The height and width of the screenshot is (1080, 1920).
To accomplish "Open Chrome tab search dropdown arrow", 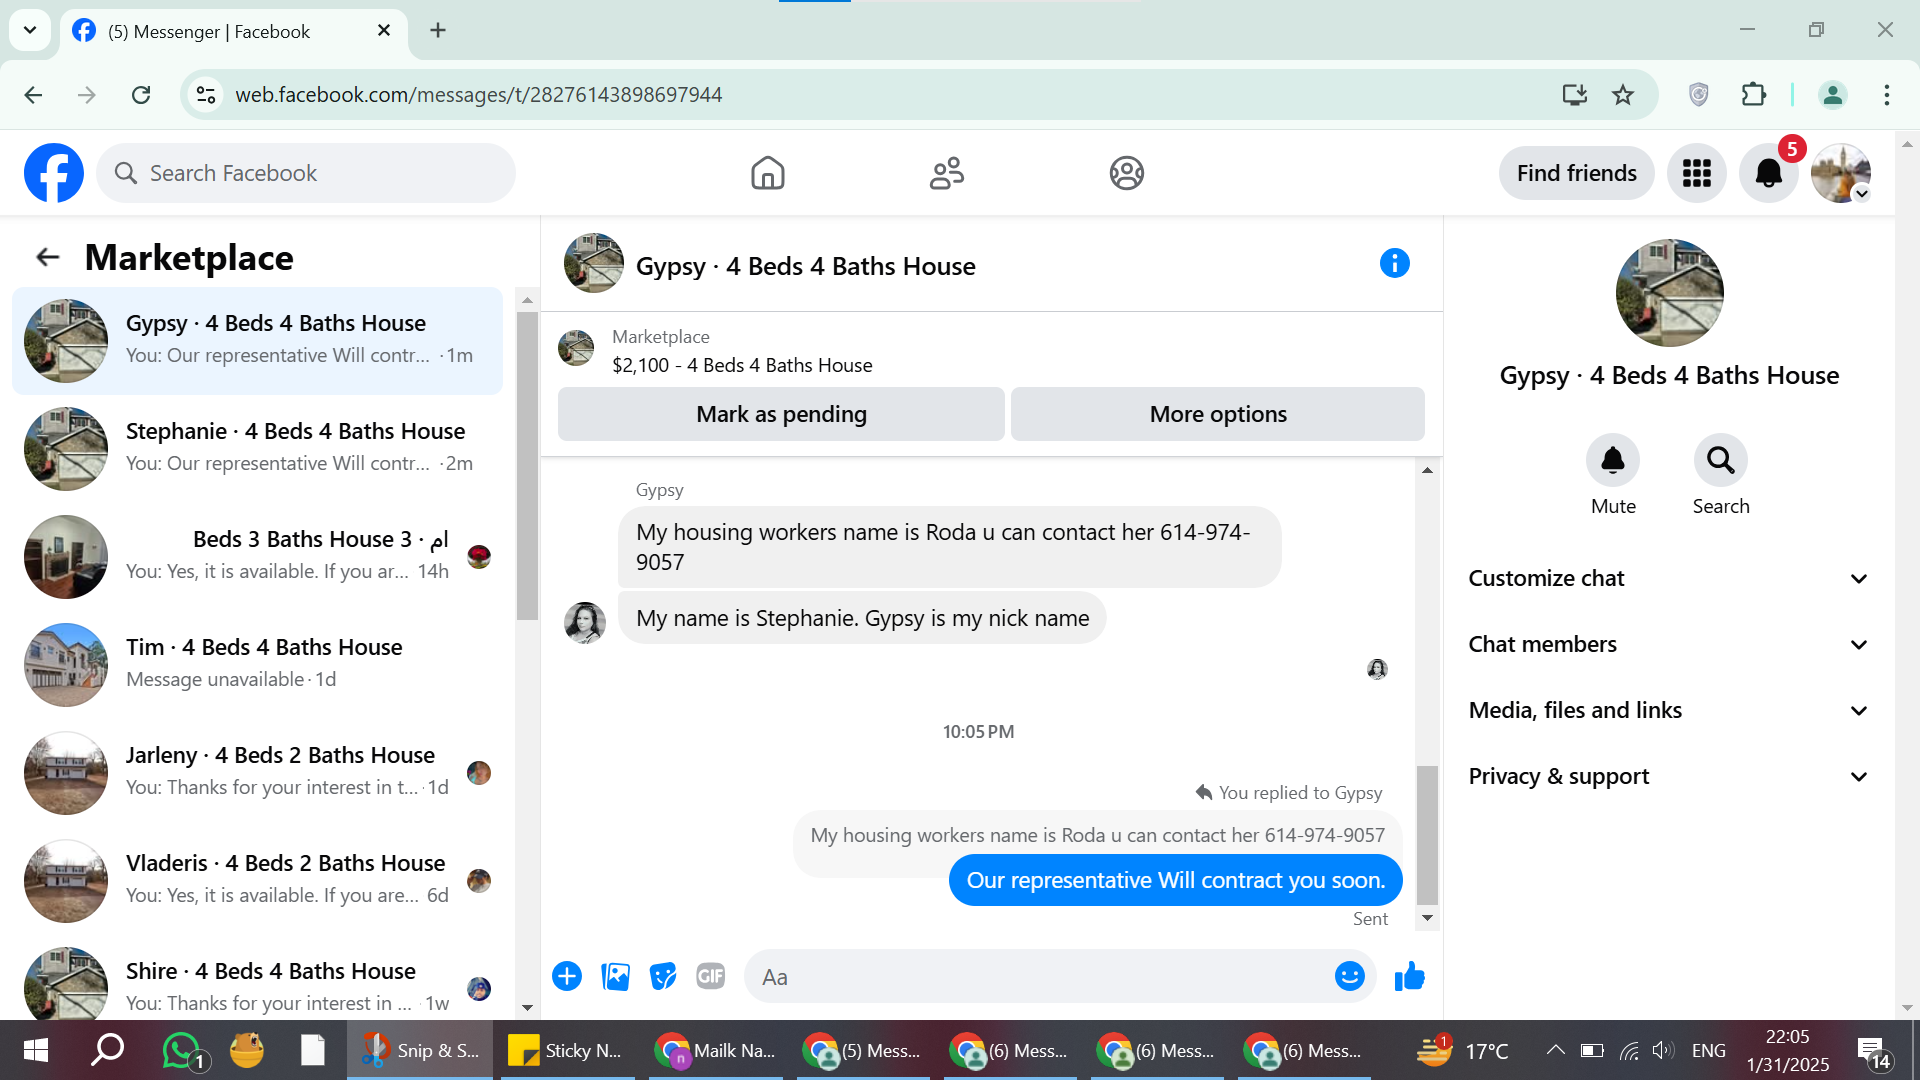I will point(30,30).
